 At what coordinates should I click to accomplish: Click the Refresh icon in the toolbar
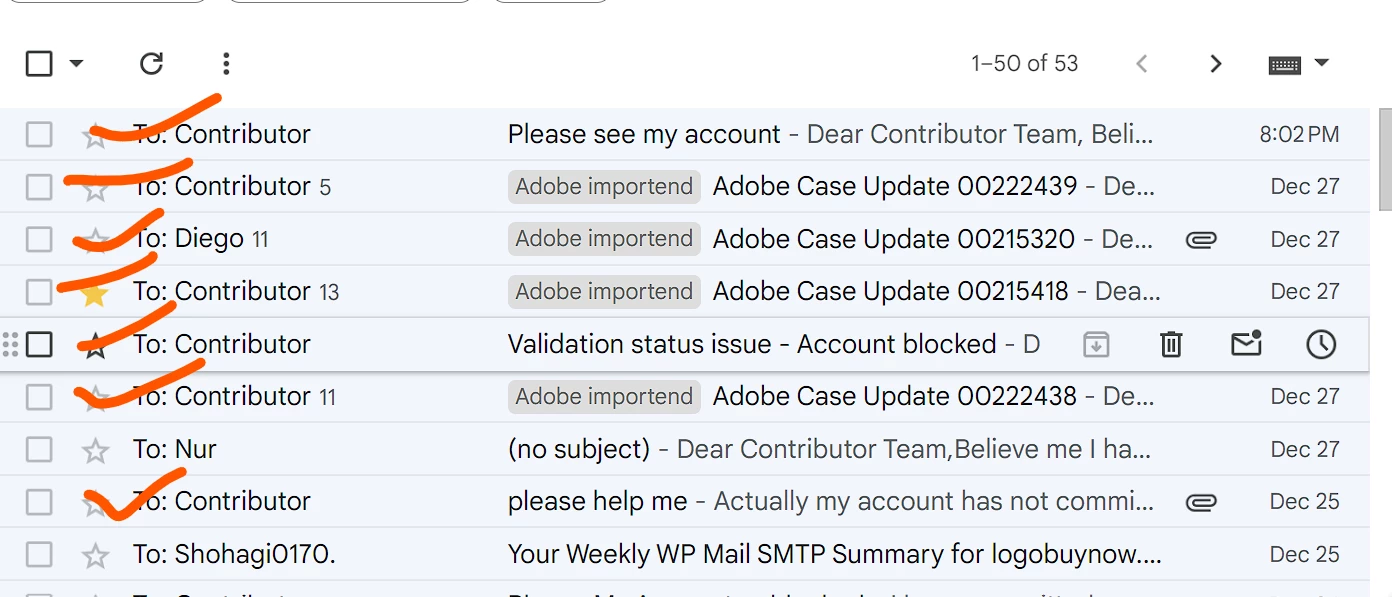(151, 64)
